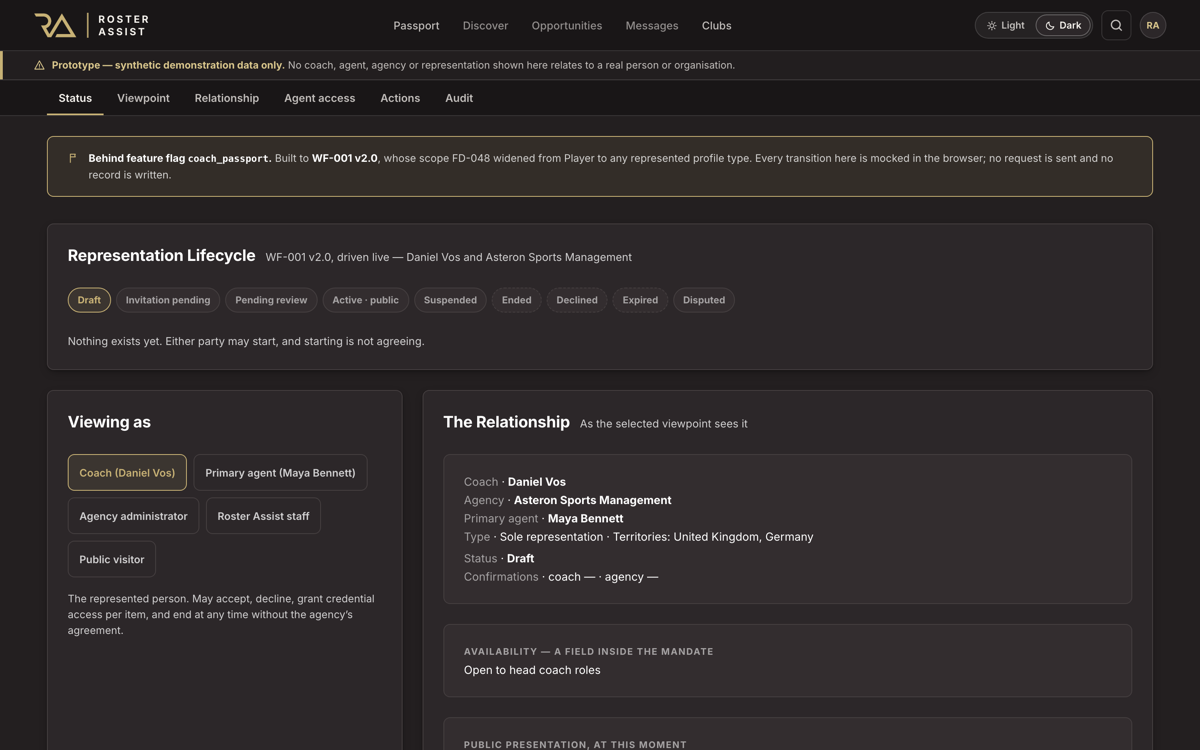Open the search icon button
1200x750 pixels.
pos(1116,25)
